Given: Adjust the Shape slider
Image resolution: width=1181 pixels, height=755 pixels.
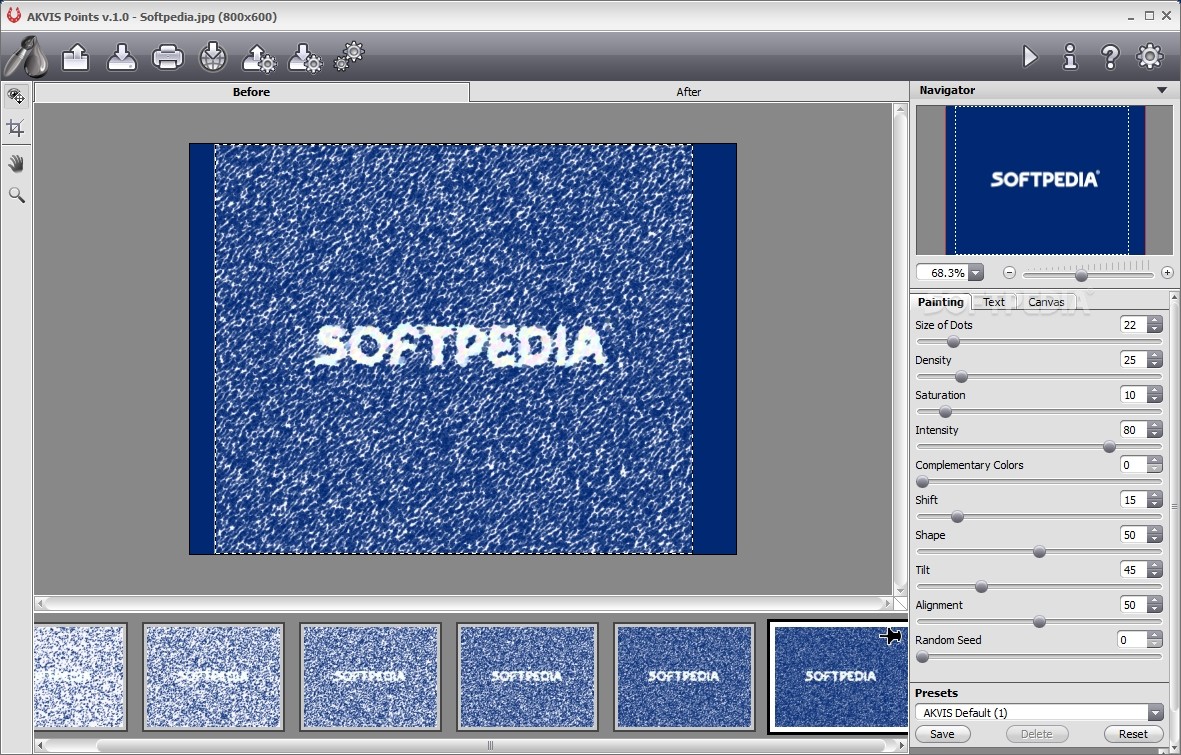Looking at the screenshot, I should tap(1039, 552).
